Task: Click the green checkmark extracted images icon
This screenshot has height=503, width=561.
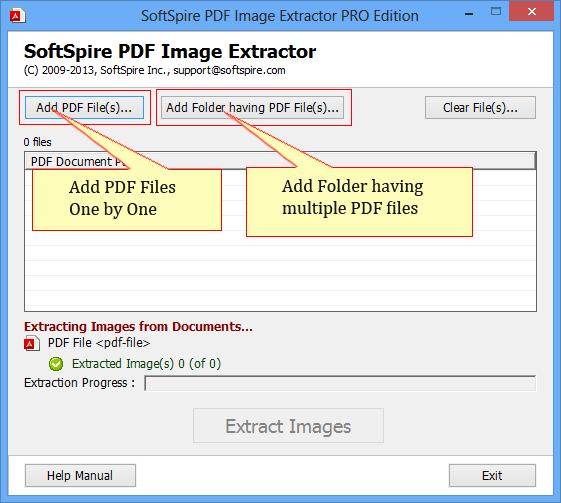Action: coord(56,364)
